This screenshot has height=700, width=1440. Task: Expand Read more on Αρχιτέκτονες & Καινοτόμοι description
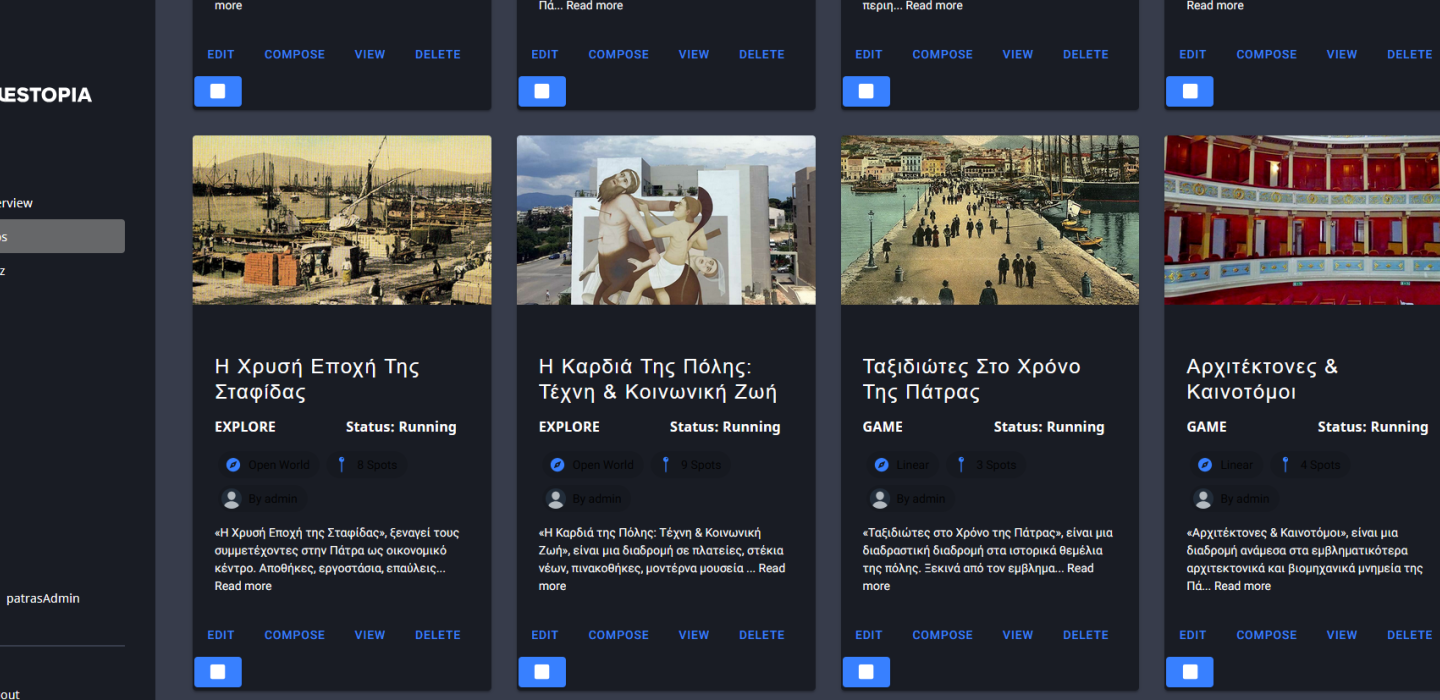pyautogui.click(x=1242, y=586)
